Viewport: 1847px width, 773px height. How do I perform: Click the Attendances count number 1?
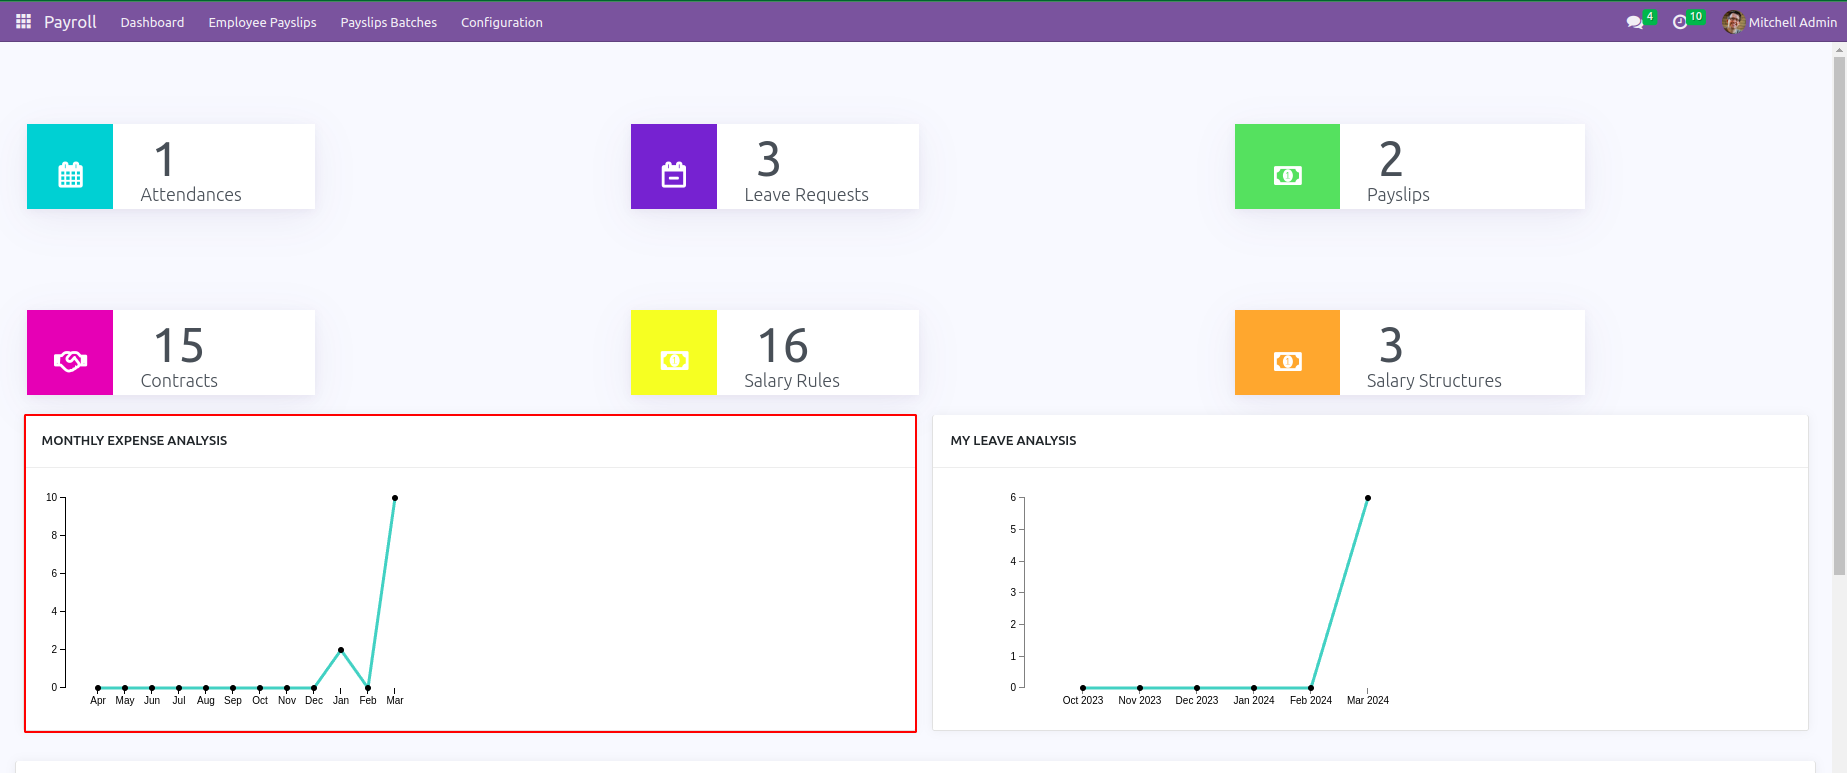[x=165, y=160]
